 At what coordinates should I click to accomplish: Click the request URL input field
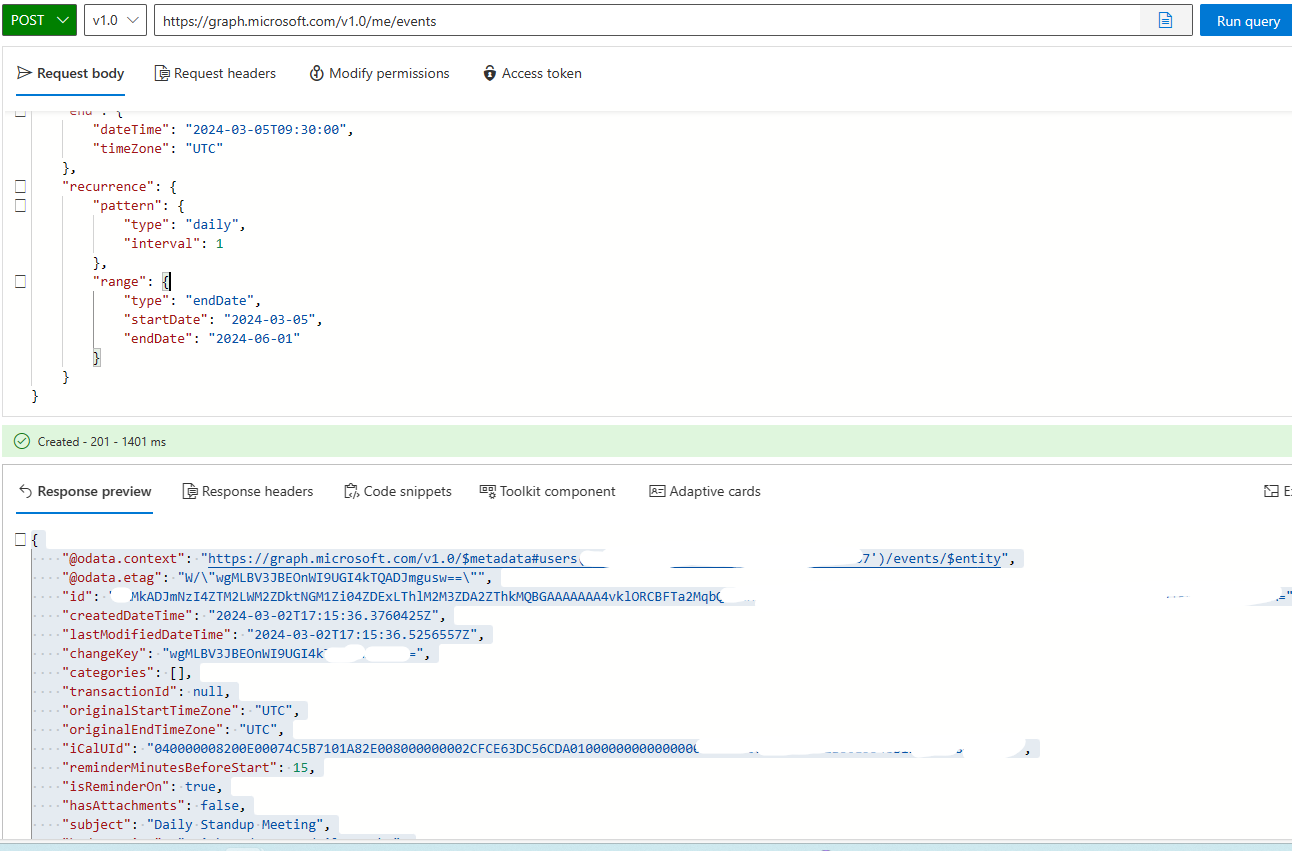click(x=646, y=20)
